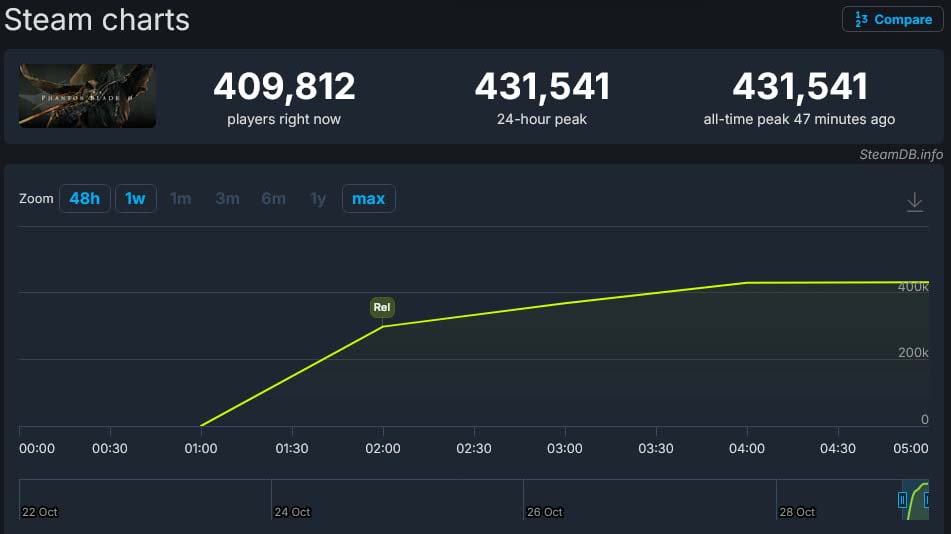The width and height of the screenshot is (951, 534).
Task: Click the 03:00 axis label
Action: 565,448
